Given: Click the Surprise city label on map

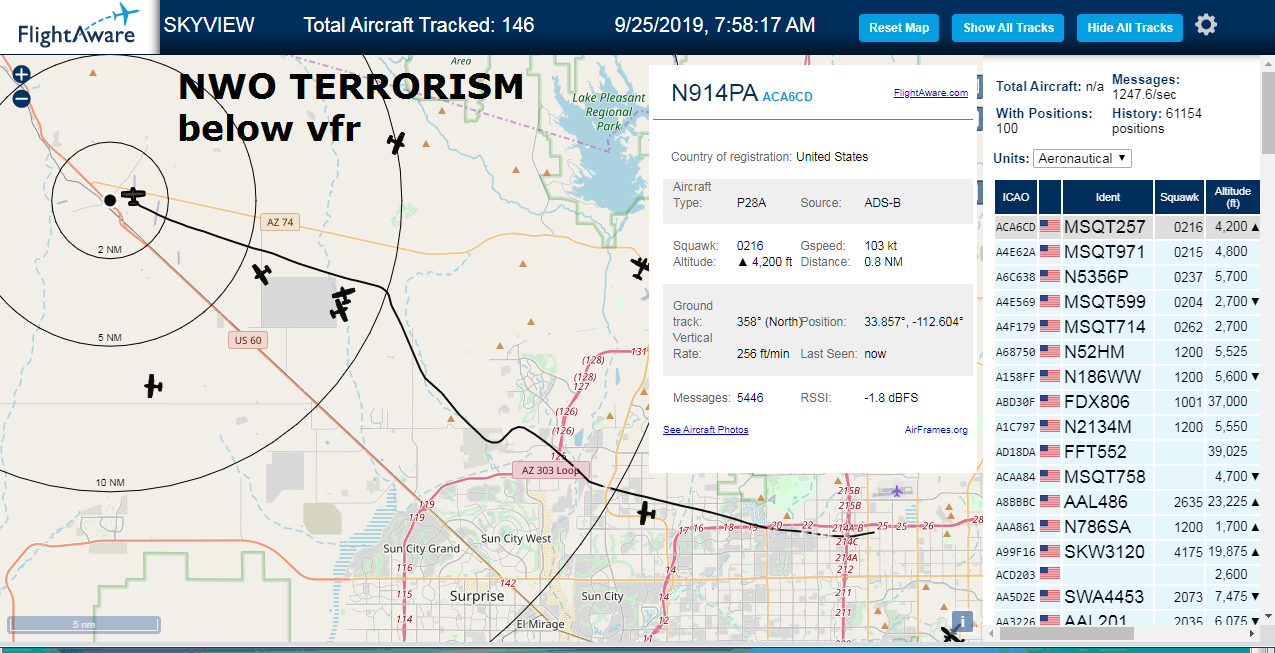Looking at the screenshot, I should coord(477,596).
